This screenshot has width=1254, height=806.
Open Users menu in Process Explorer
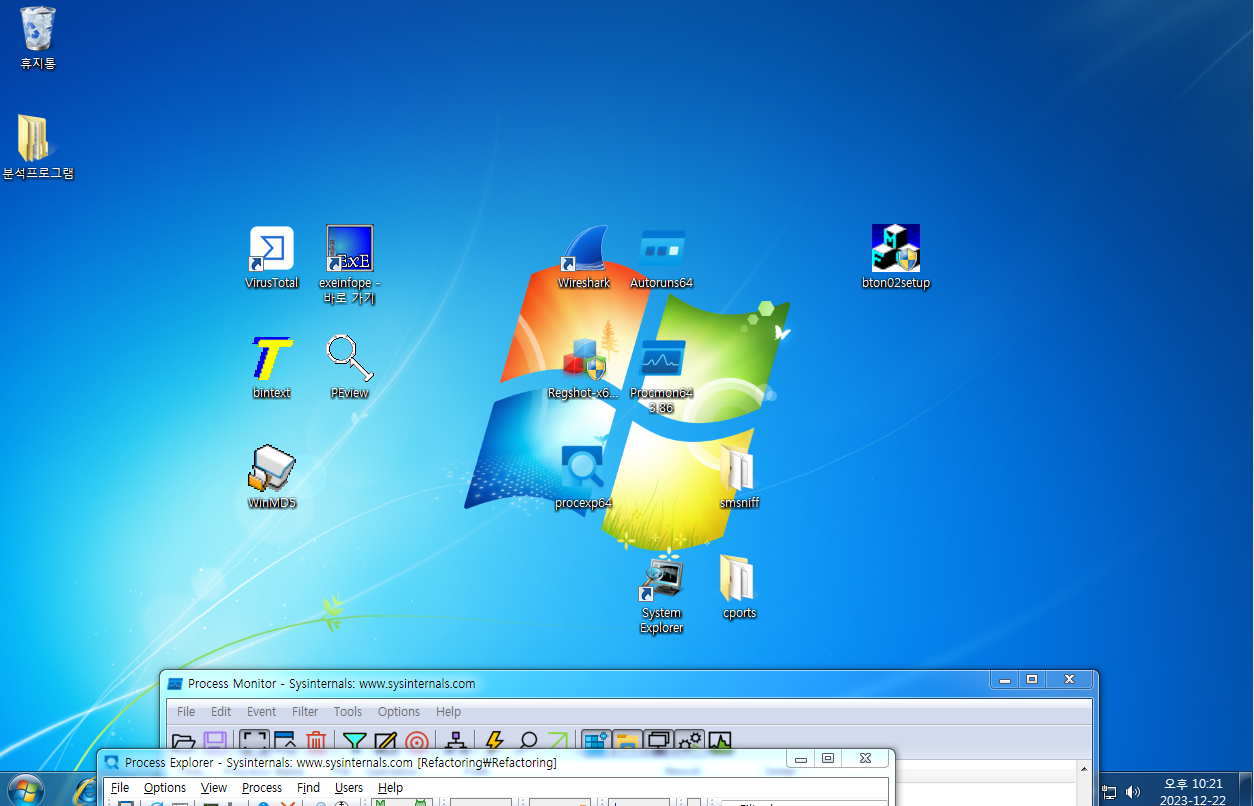[349, 788]
